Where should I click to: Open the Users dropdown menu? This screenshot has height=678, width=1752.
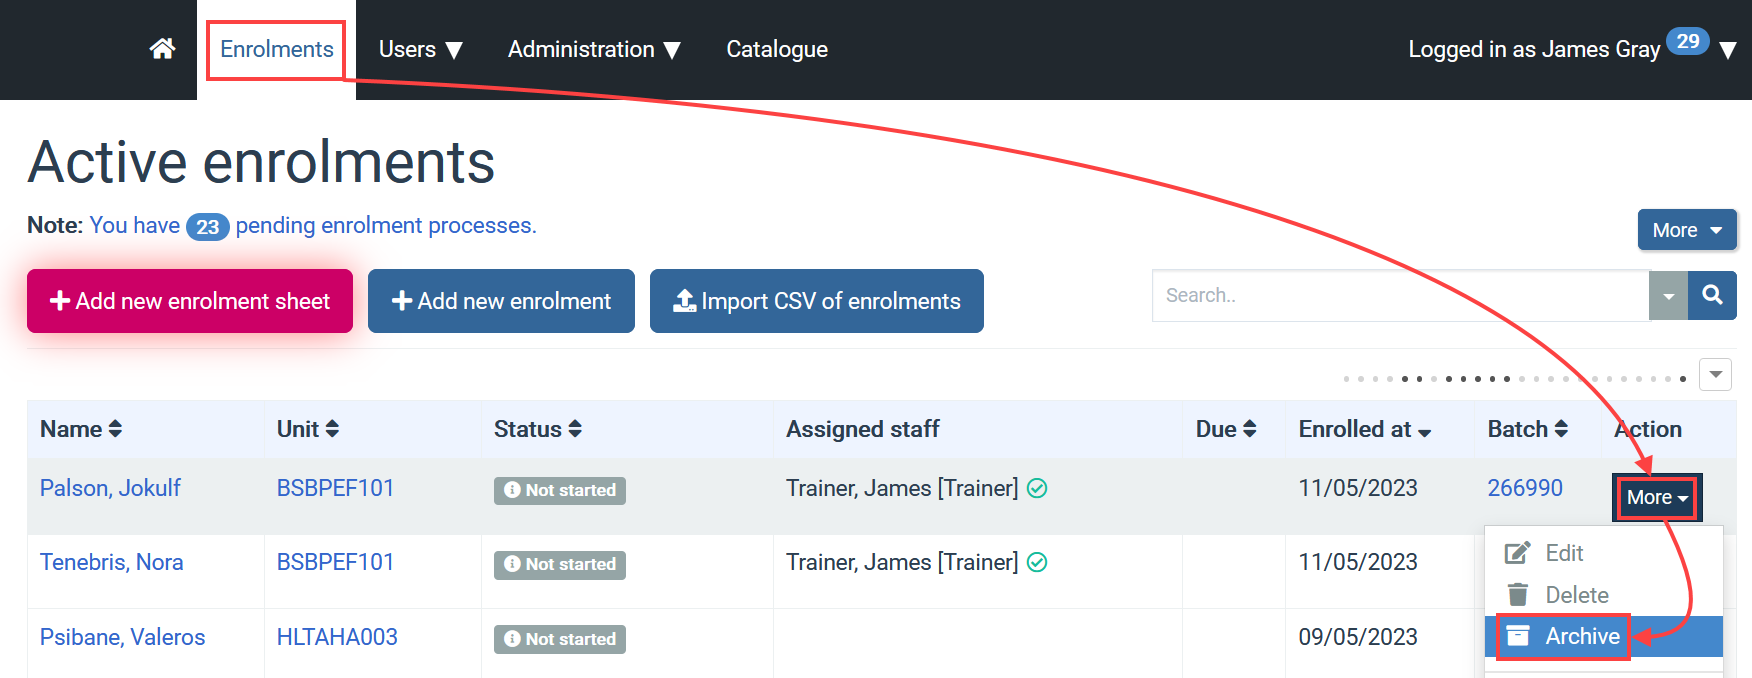click(x=420, y=48)
